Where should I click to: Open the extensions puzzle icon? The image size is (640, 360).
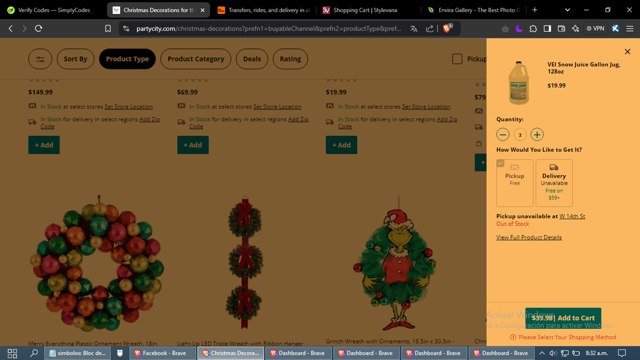533,29
